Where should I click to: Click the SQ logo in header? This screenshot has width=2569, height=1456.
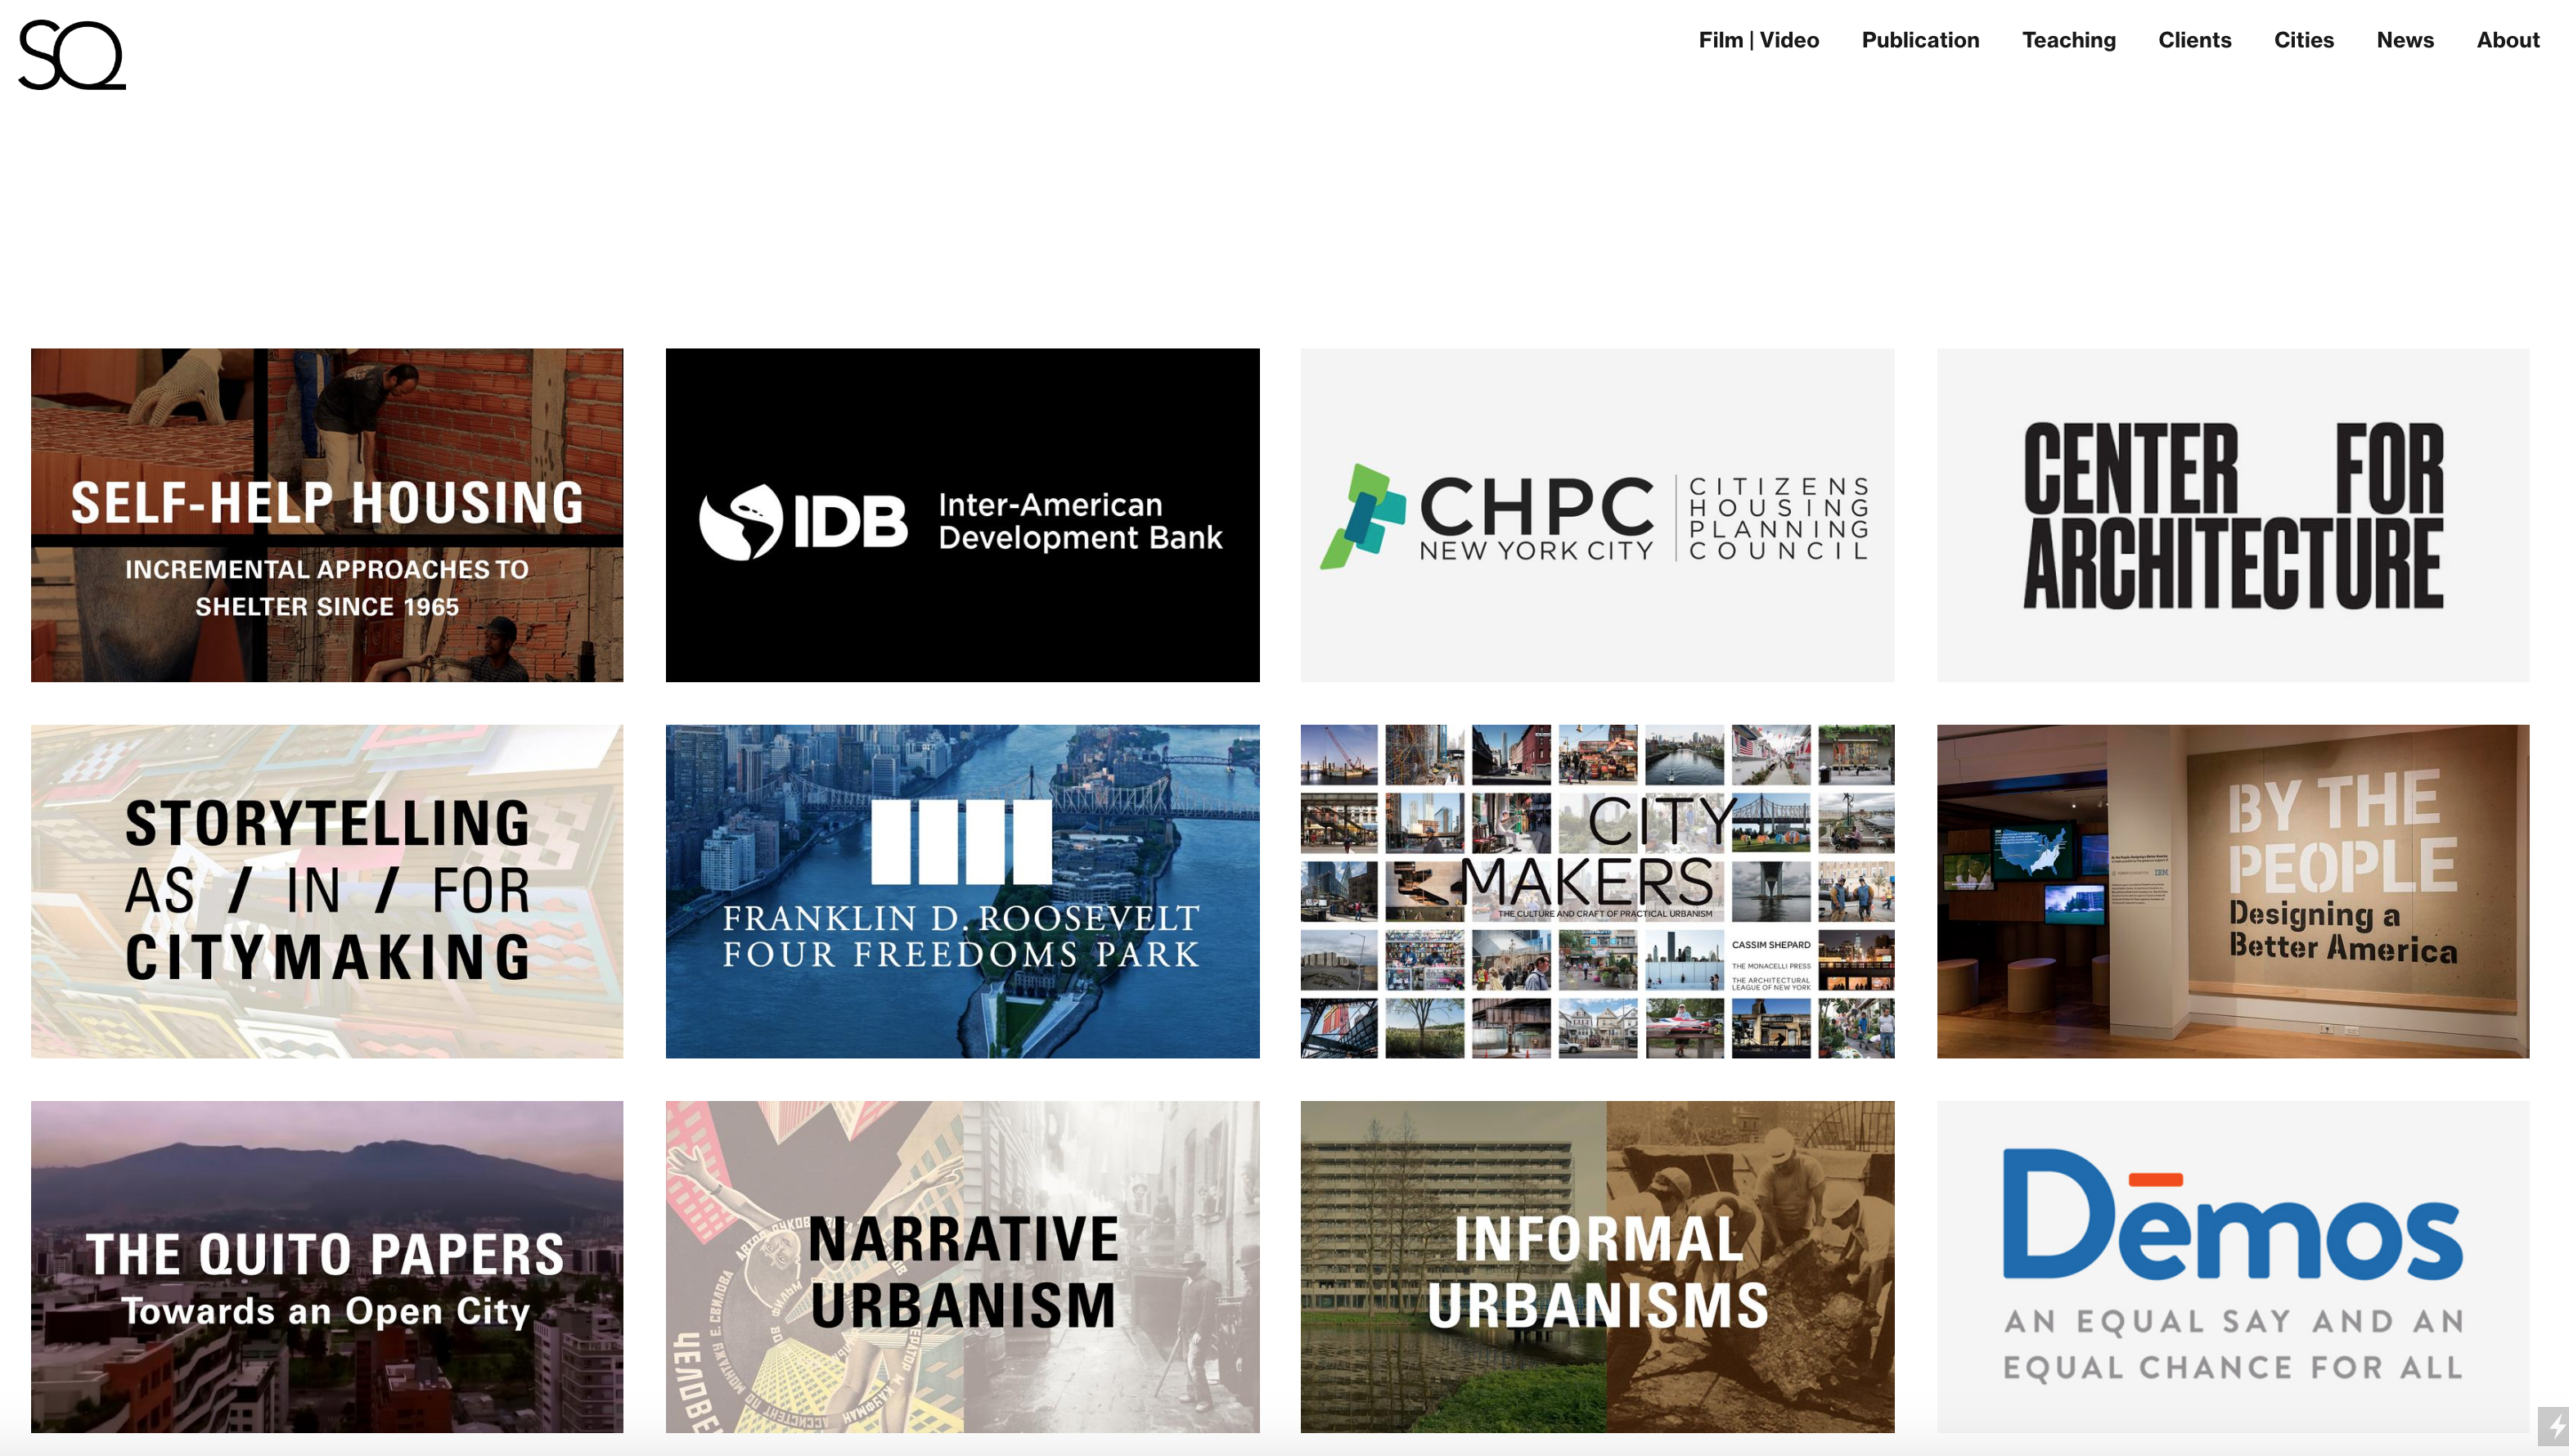tap(72, 55)
